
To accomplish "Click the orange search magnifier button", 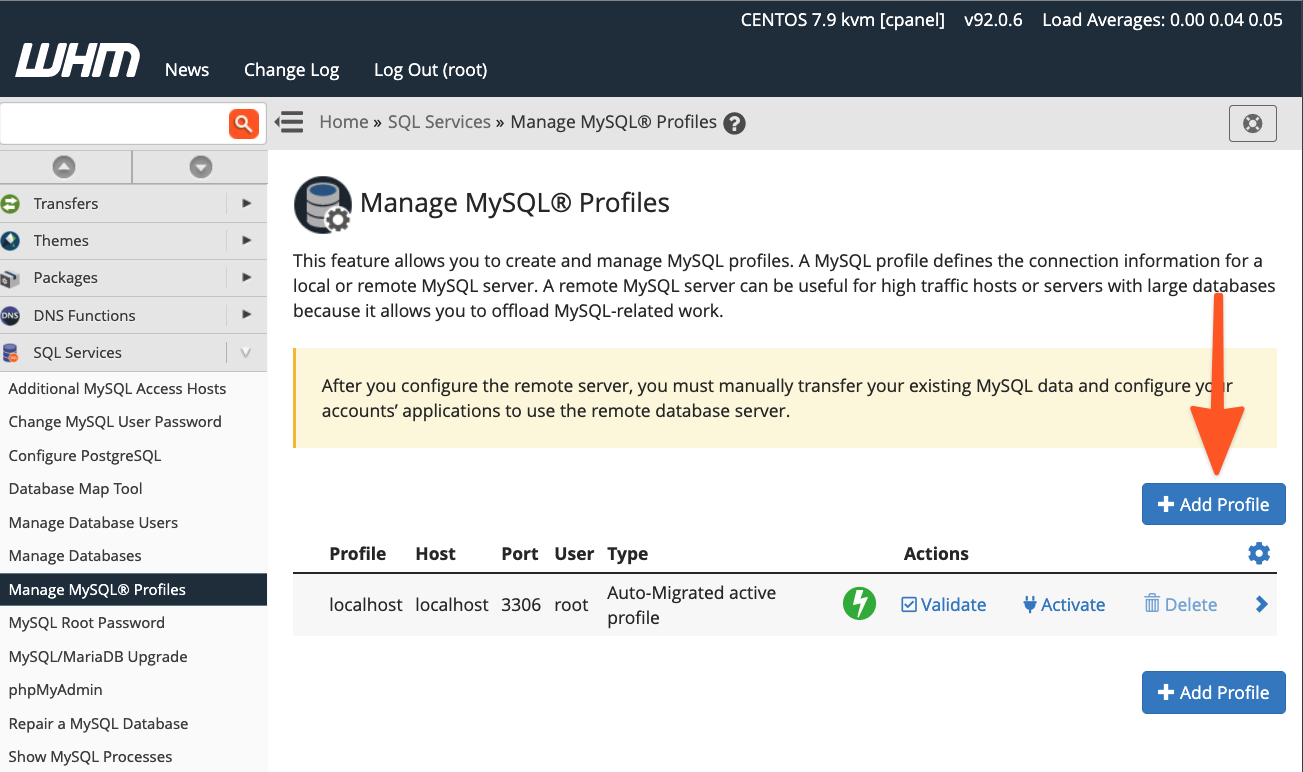I will pyautogui.click(x=244, y=124).
